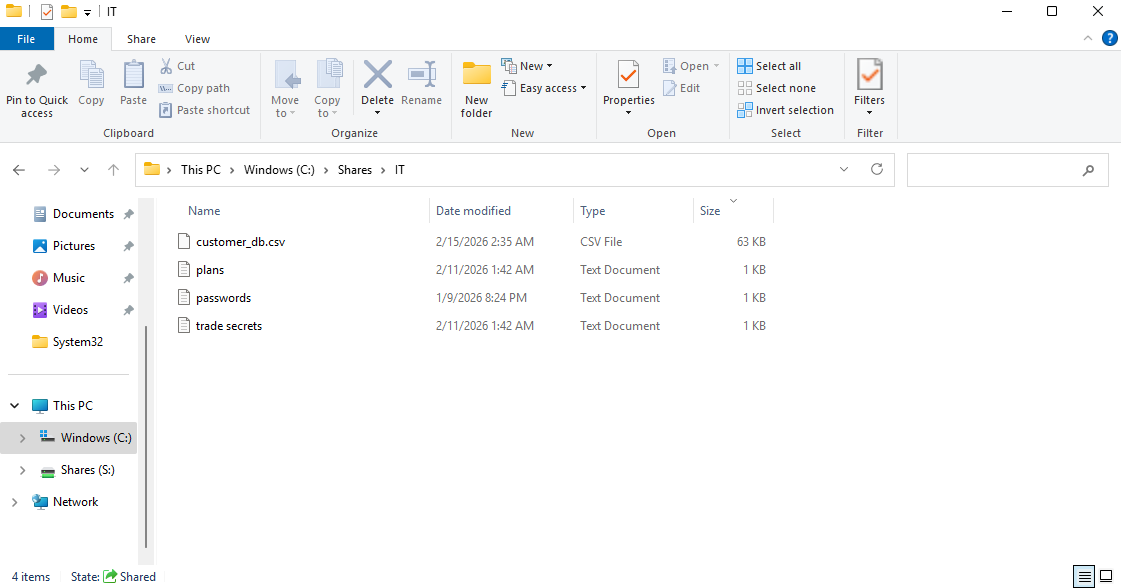Switch to large icons view toggle
Screen dimensions: 1121x588
pos(1106,577)
